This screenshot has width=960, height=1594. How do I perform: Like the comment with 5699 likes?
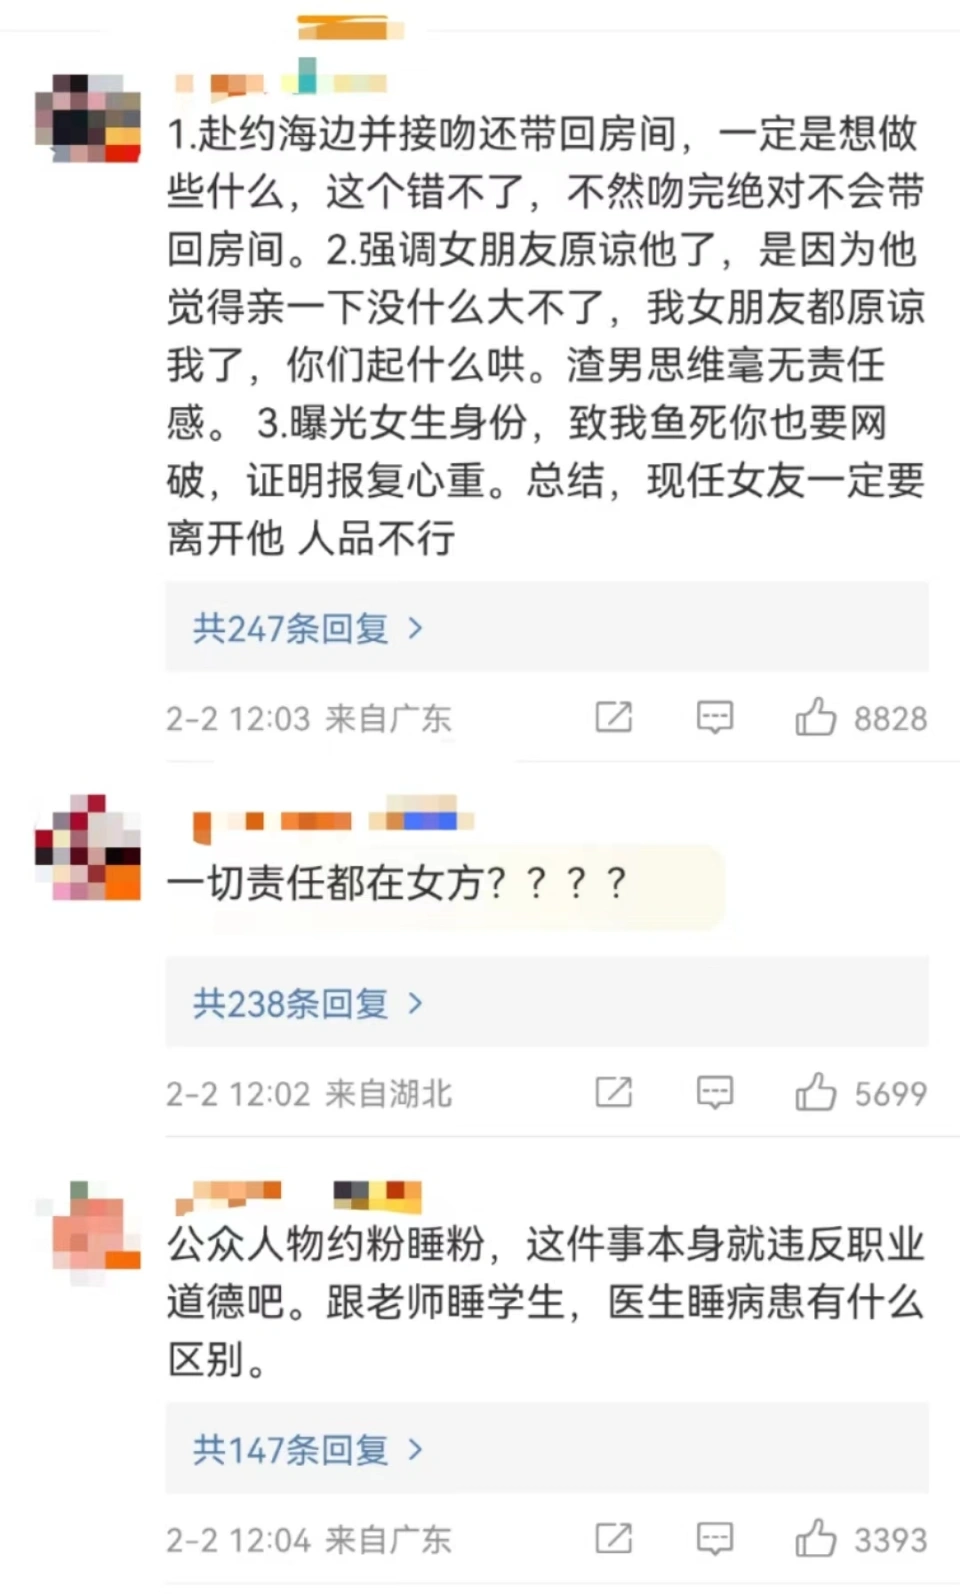tap(815, 1092)
